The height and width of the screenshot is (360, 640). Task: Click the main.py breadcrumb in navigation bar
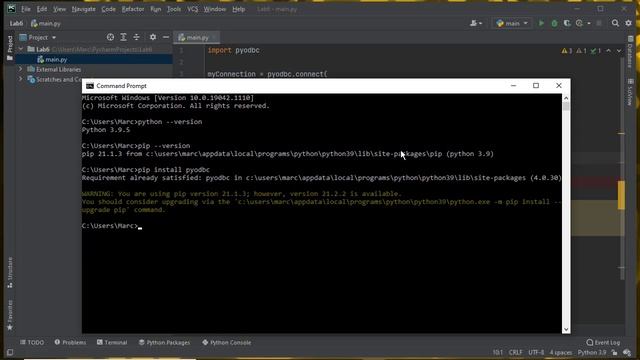point(46,23)
